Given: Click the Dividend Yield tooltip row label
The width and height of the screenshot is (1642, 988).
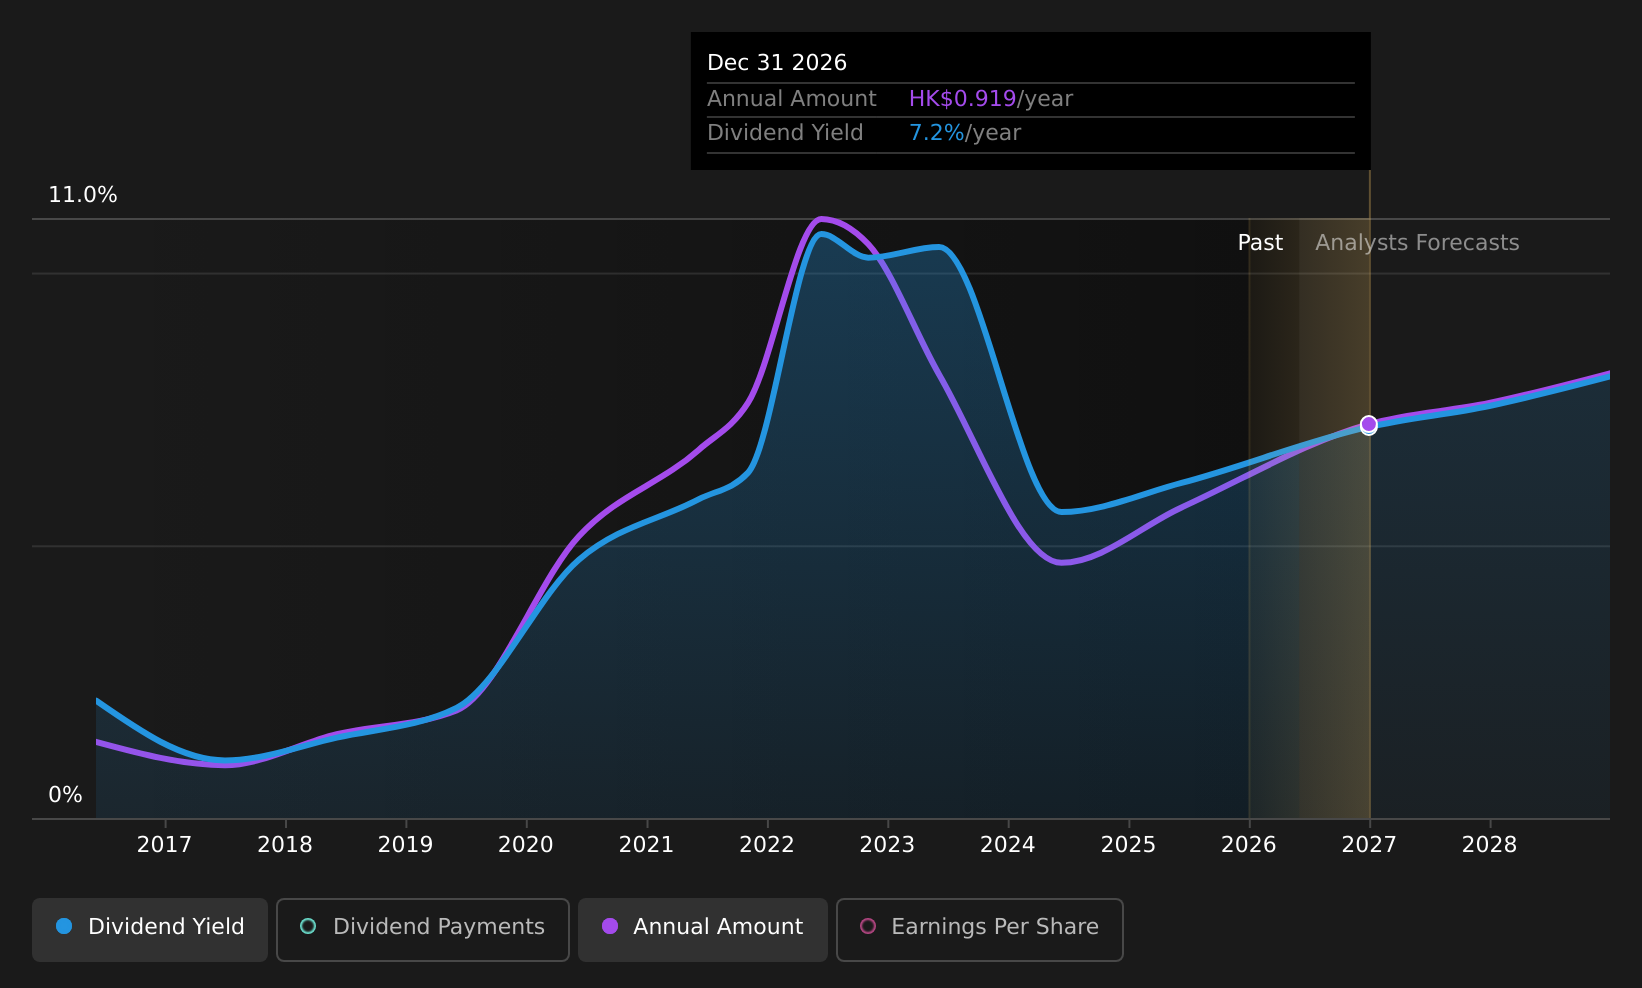Looking at the screenshot, I should point(785,133).
